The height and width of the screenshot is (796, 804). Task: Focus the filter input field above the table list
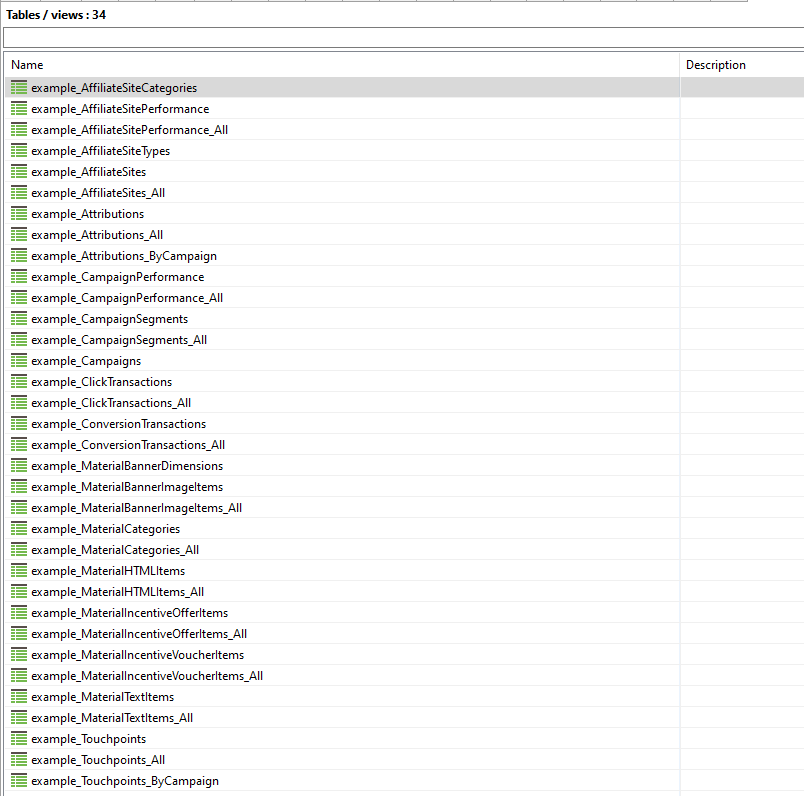point(400,38)
